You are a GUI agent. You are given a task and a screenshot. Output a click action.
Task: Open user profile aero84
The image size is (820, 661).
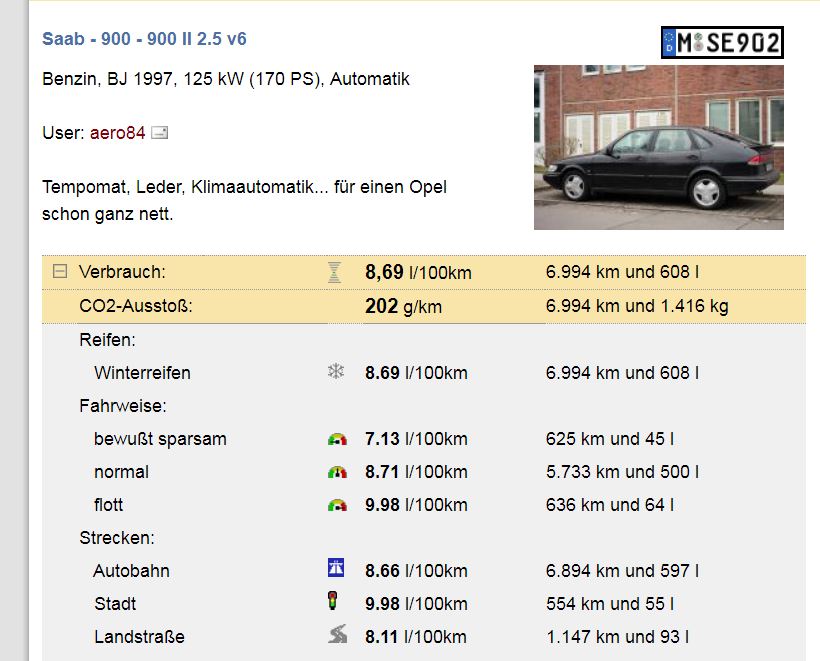coord(117,133)
